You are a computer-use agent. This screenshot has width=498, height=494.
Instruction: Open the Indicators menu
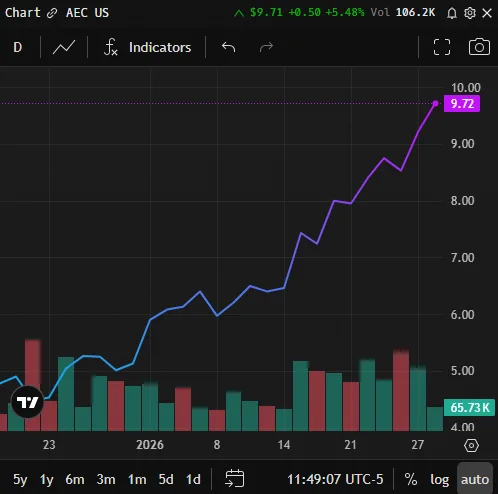160,47
